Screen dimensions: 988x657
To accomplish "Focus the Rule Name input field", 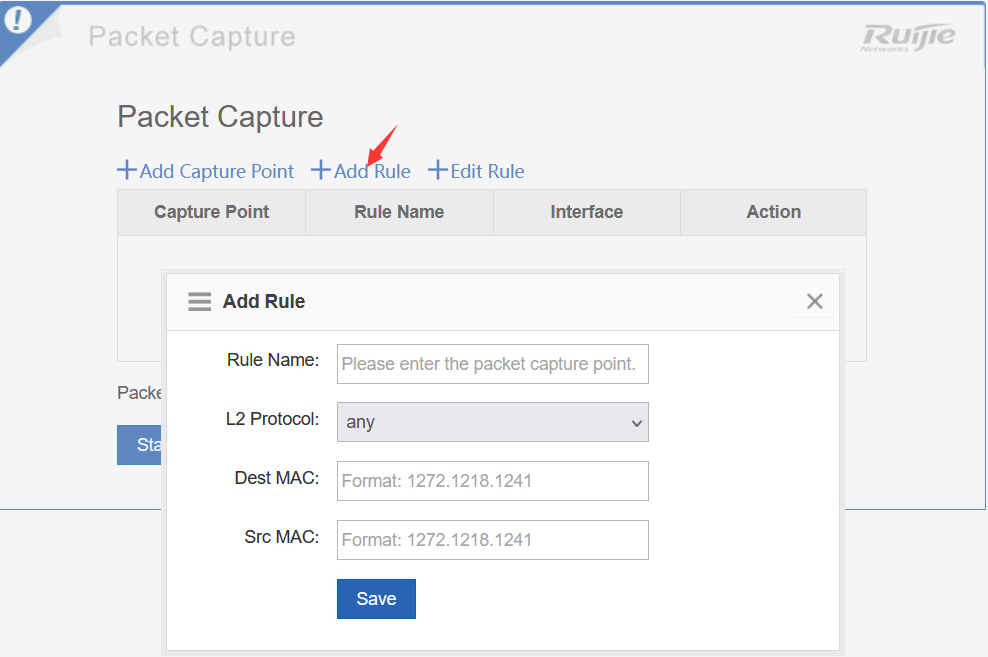I will [x=492, y=364].
